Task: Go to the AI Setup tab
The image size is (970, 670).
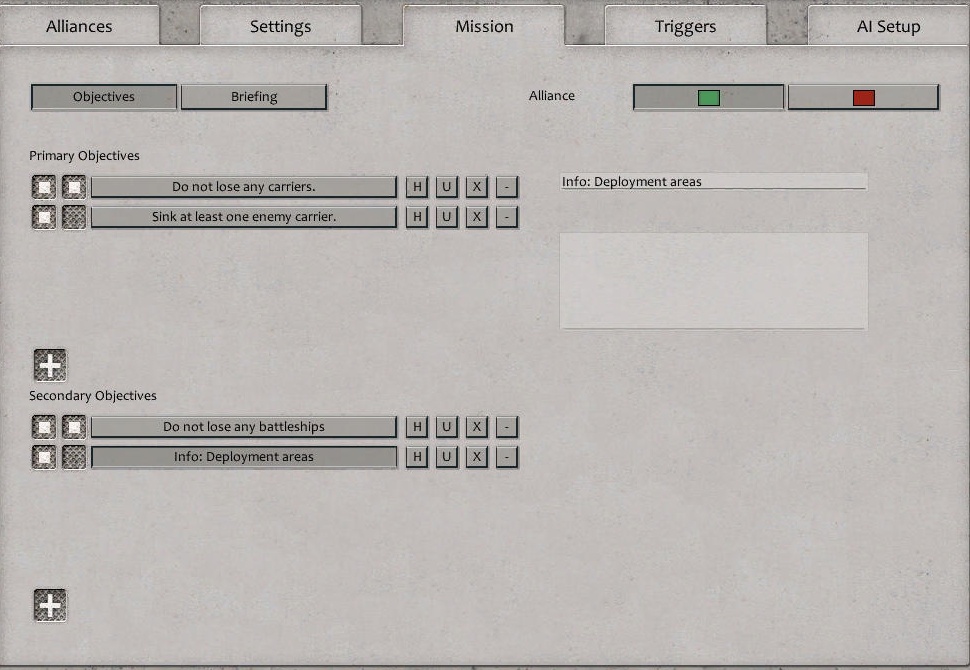Action: tap(888, 26)
